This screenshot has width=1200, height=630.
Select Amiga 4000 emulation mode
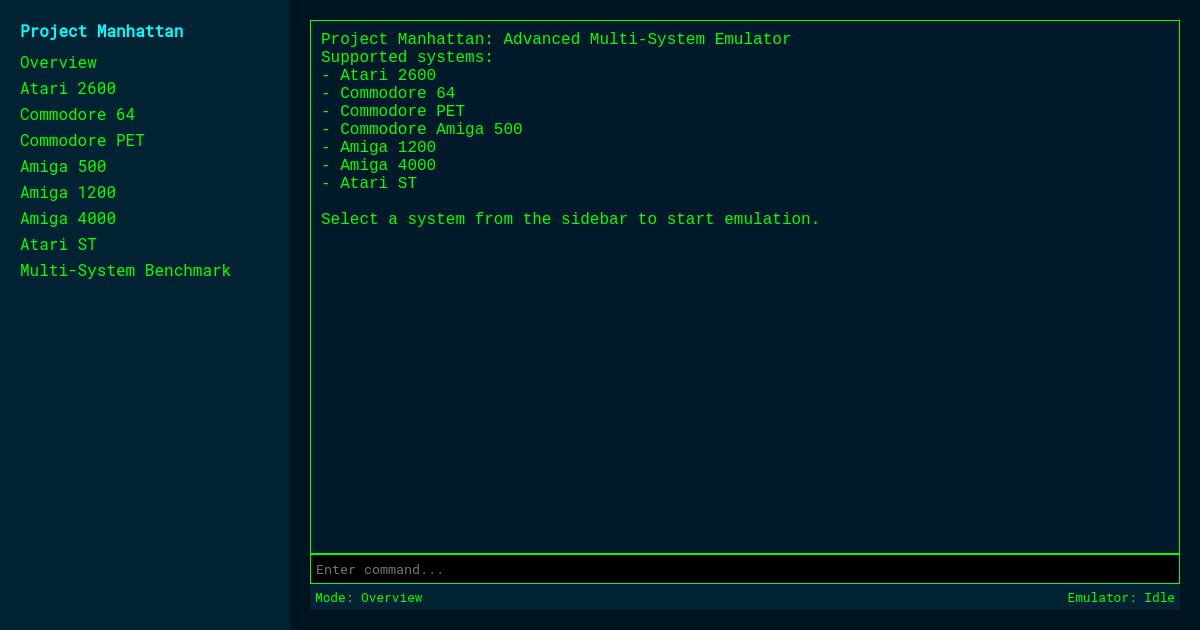coord(68,219)
